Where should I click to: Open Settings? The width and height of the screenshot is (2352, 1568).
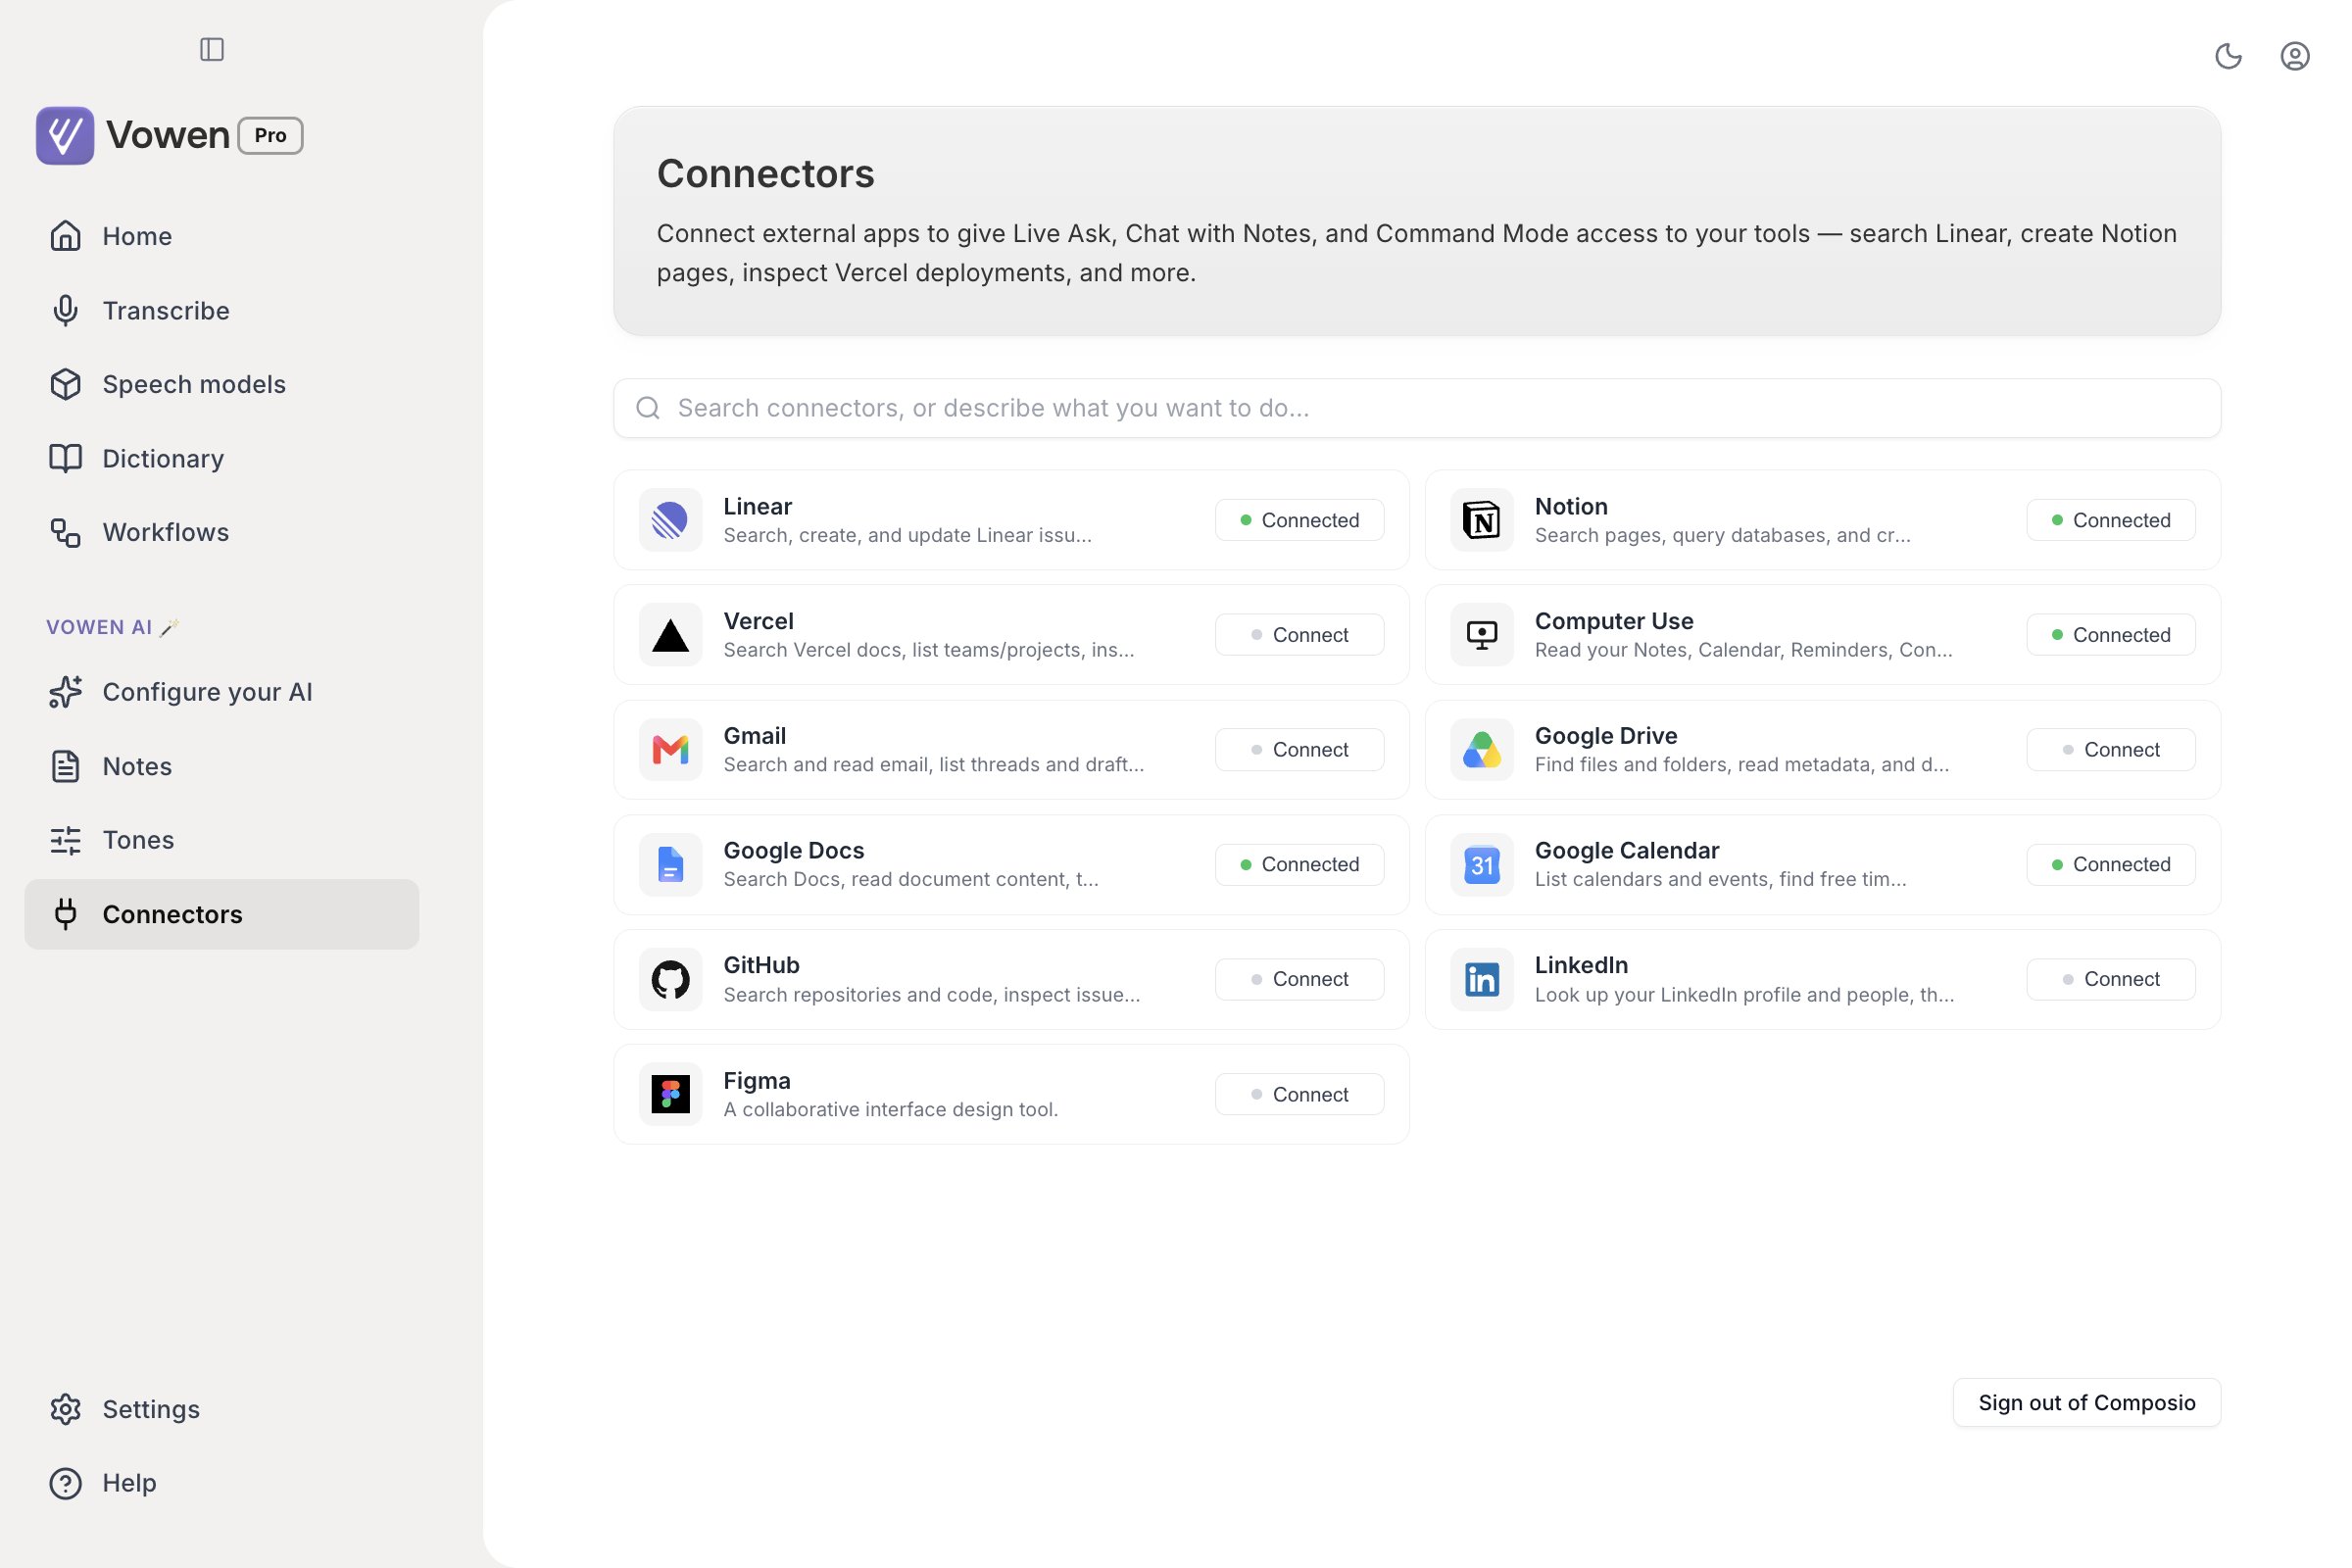click(x=221, y=1409)
